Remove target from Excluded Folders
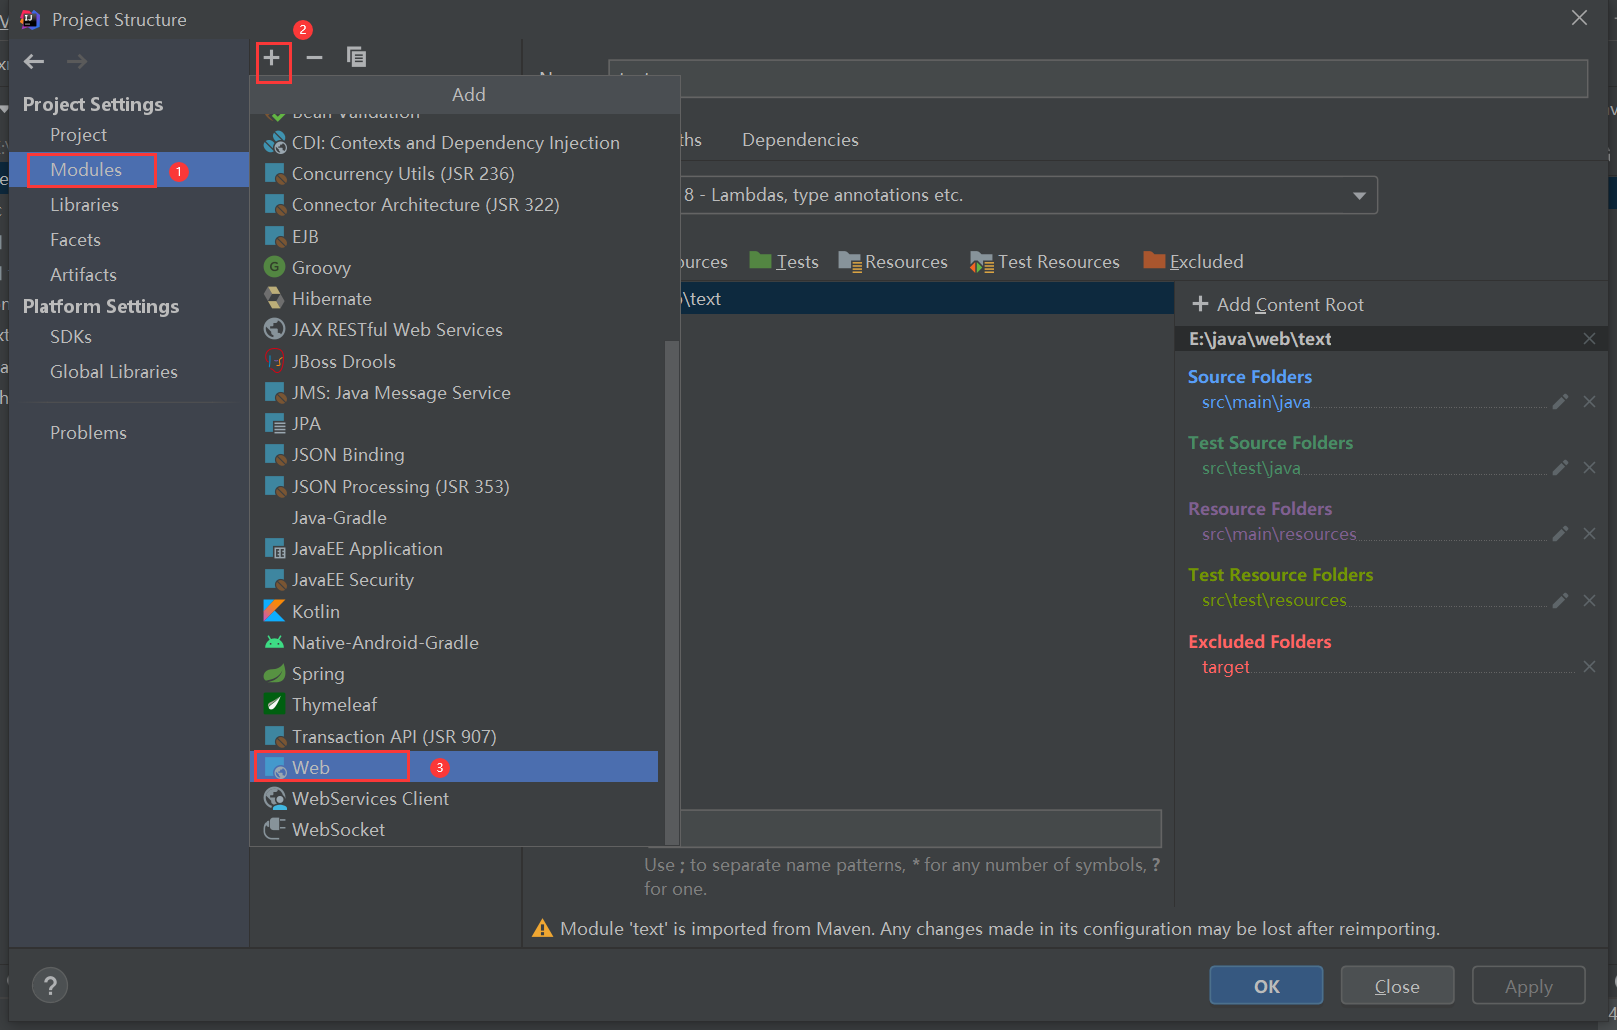The height and width of the screenshot is (1030, 1617). [x=1590, y=667]
